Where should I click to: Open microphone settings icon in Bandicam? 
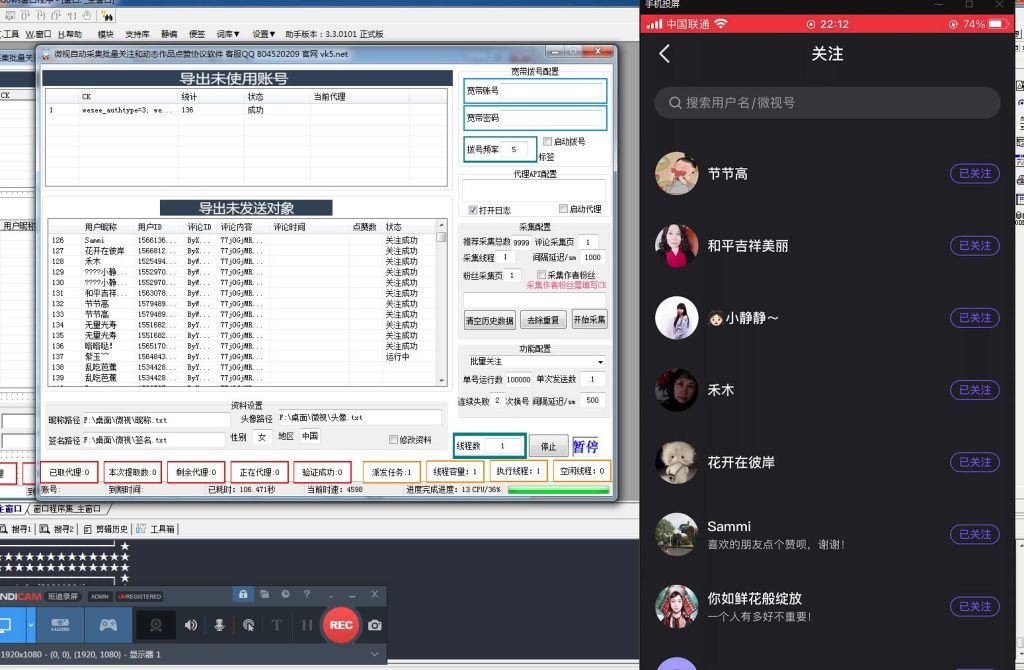[x=219, y=624]
